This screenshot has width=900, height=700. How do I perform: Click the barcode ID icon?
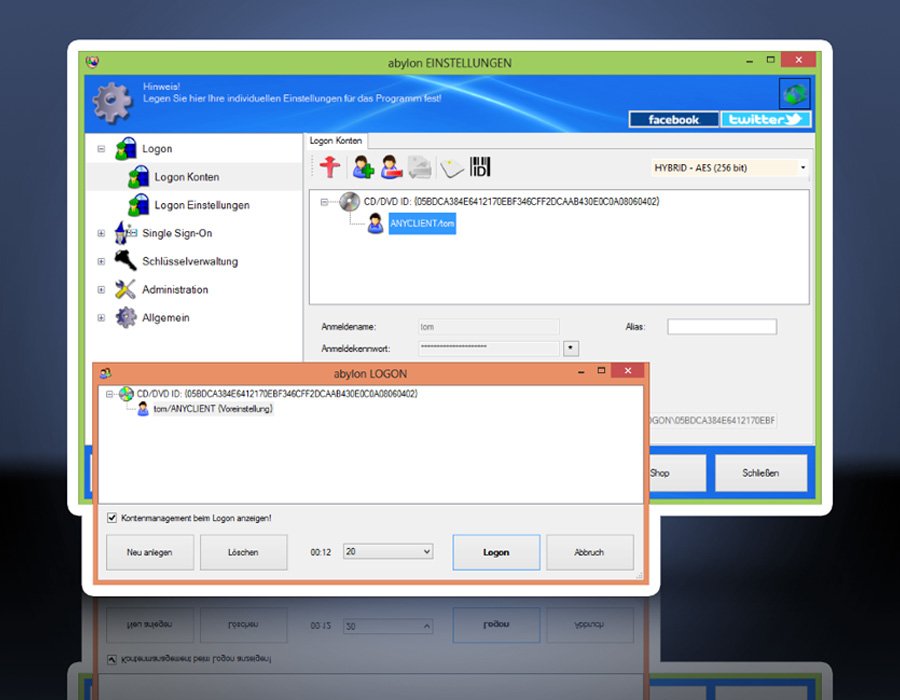tap(480, 167)
